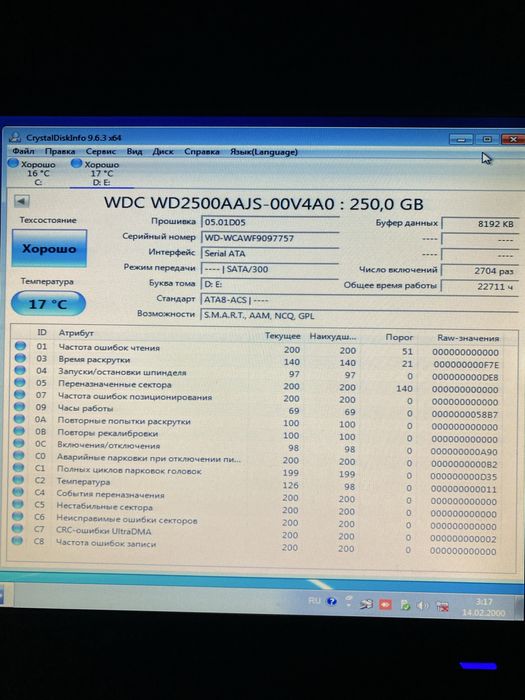Click status icon for Частота ошибок чтения
The image size is (525, 700).
click(20, 346)
